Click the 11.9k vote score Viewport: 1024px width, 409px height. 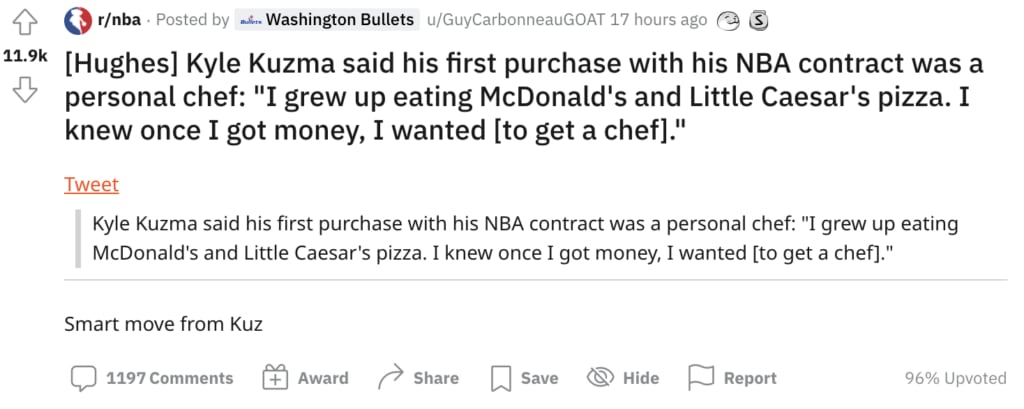pos(25,57)
